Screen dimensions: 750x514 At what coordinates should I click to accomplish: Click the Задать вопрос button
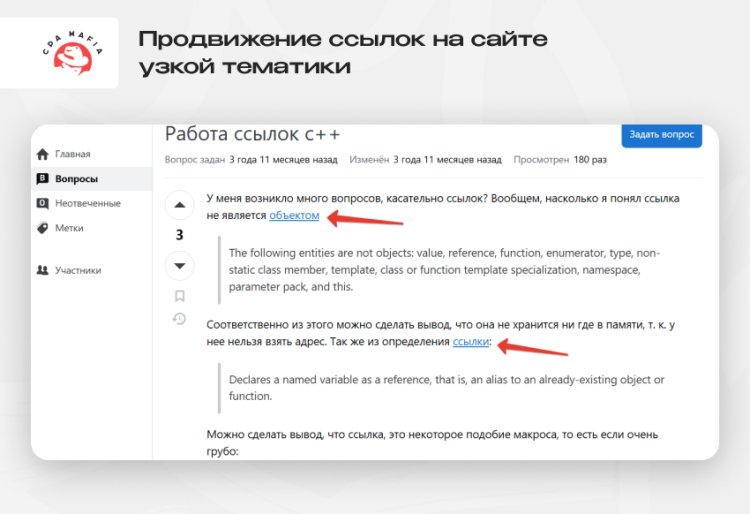[662, 135]
